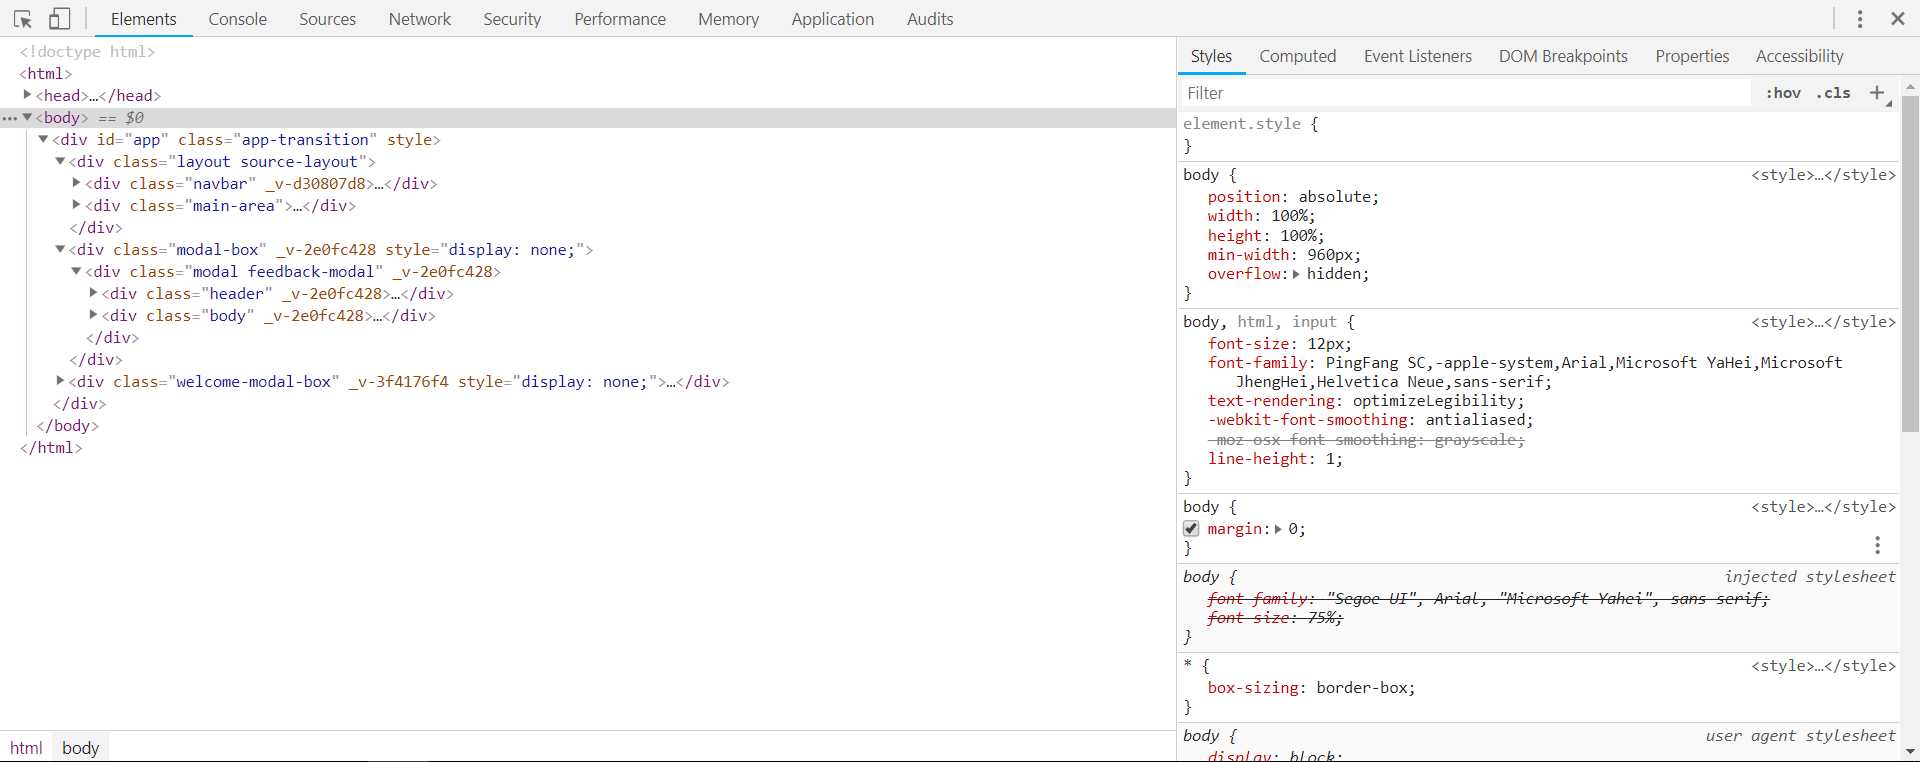The height and width of the screenshot is (762, 1920).
Task: Select the Elements tab
Action: click(144, 19)
